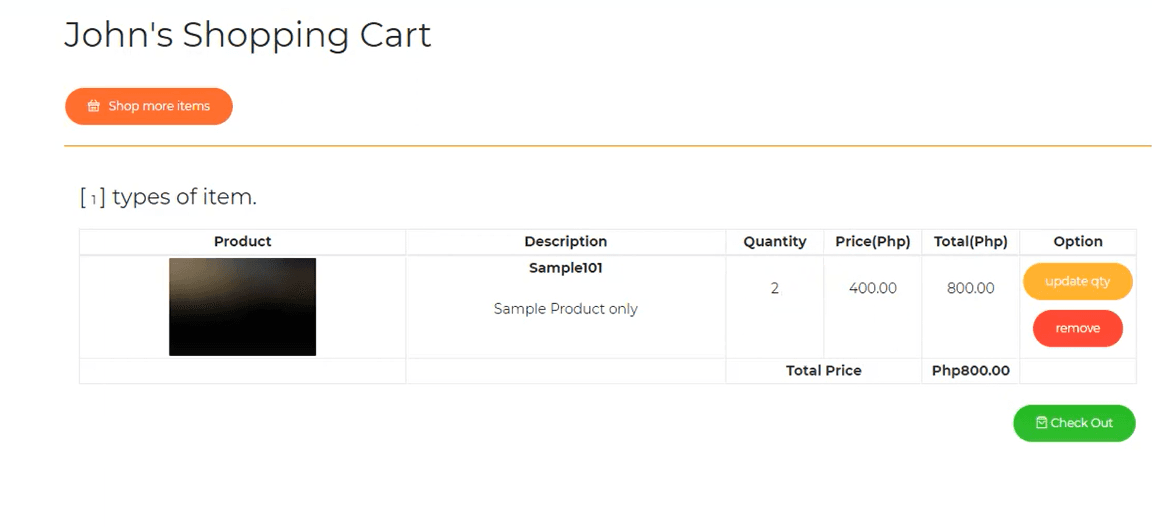Remove Sample101 from the cart
Image resolution: width=1152 pixels, height=528 pixels.
tap(1078, 328)
